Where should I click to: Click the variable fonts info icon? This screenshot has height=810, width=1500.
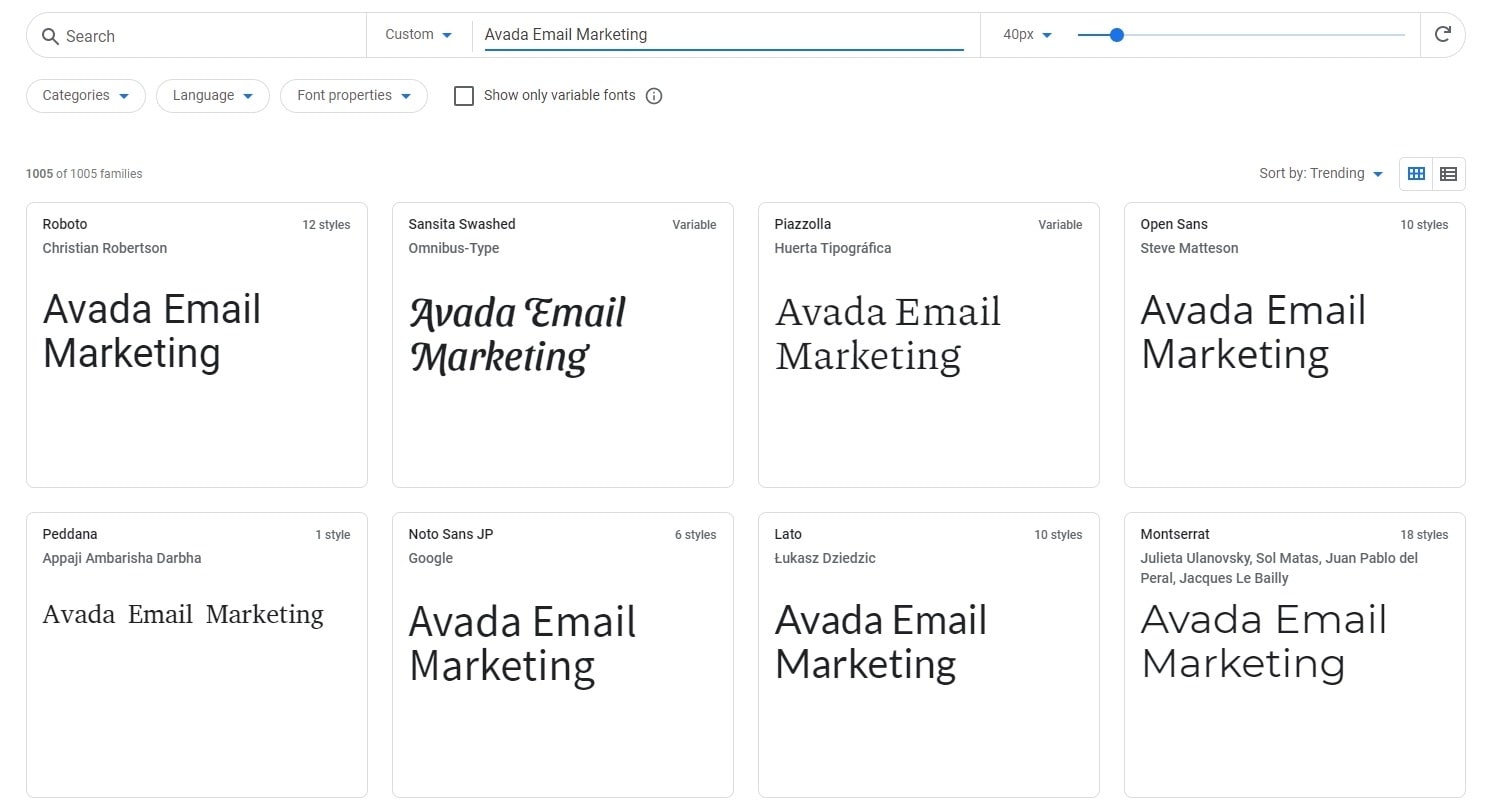tap(654, 96)
